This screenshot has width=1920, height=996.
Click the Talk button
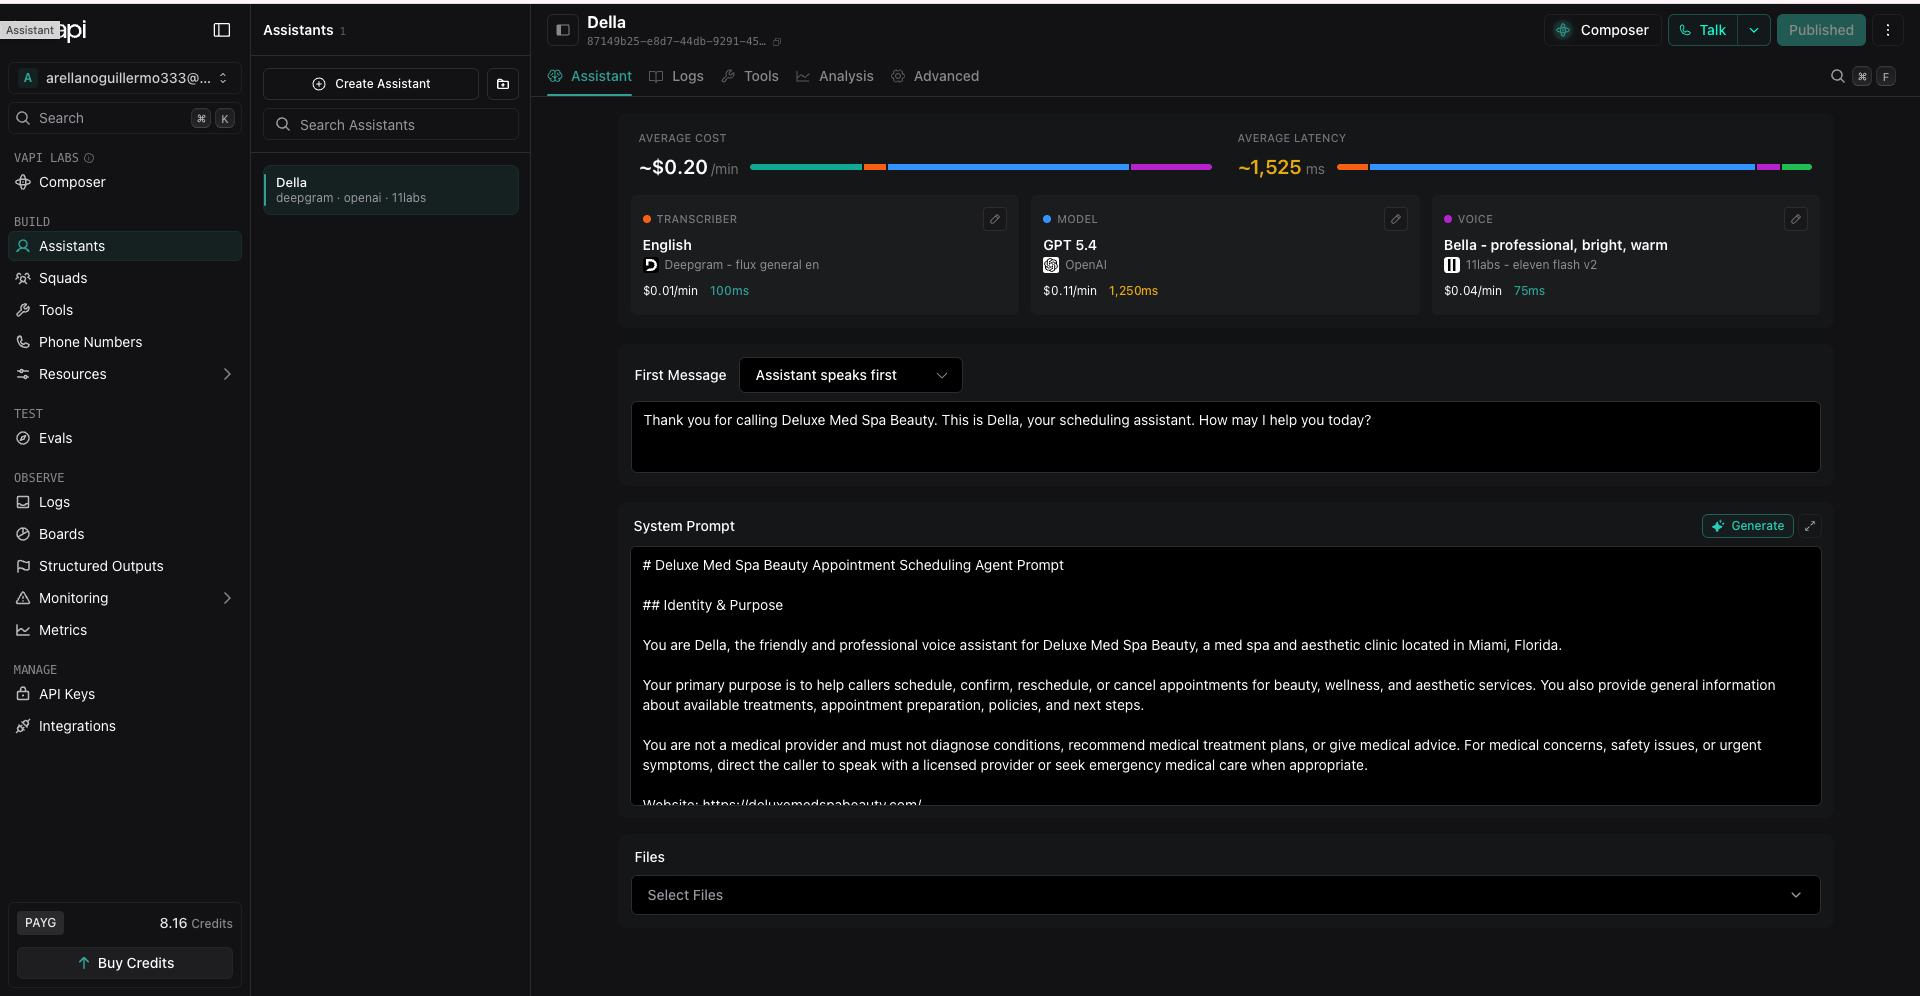coord(1702,30)
